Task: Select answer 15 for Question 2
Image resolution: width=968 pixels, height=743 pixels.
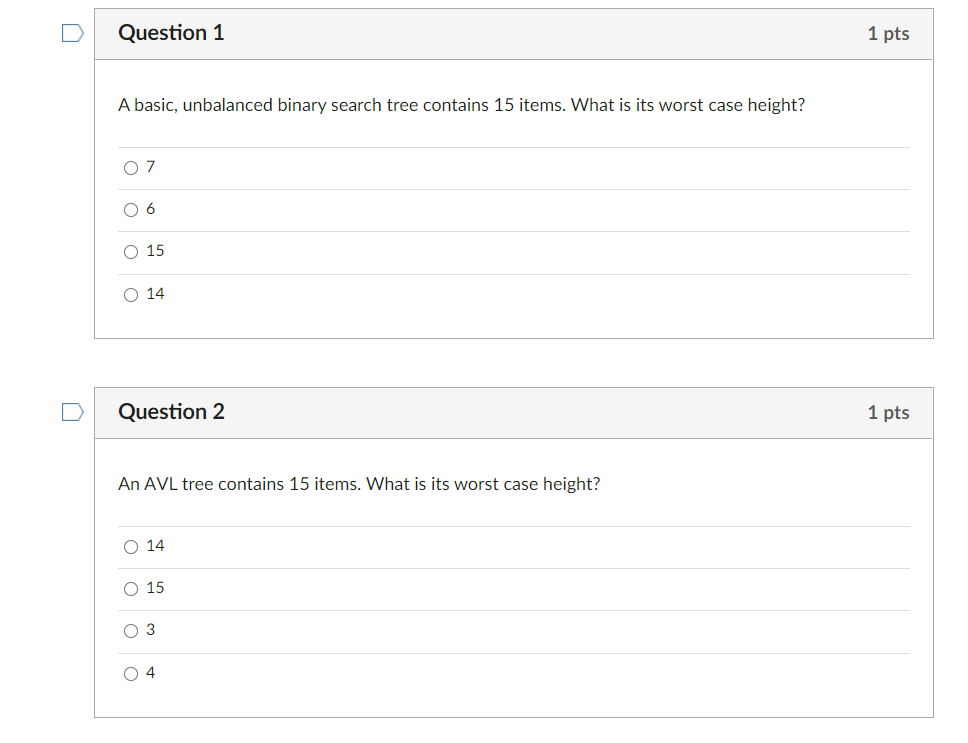Action: coord(130,588)
